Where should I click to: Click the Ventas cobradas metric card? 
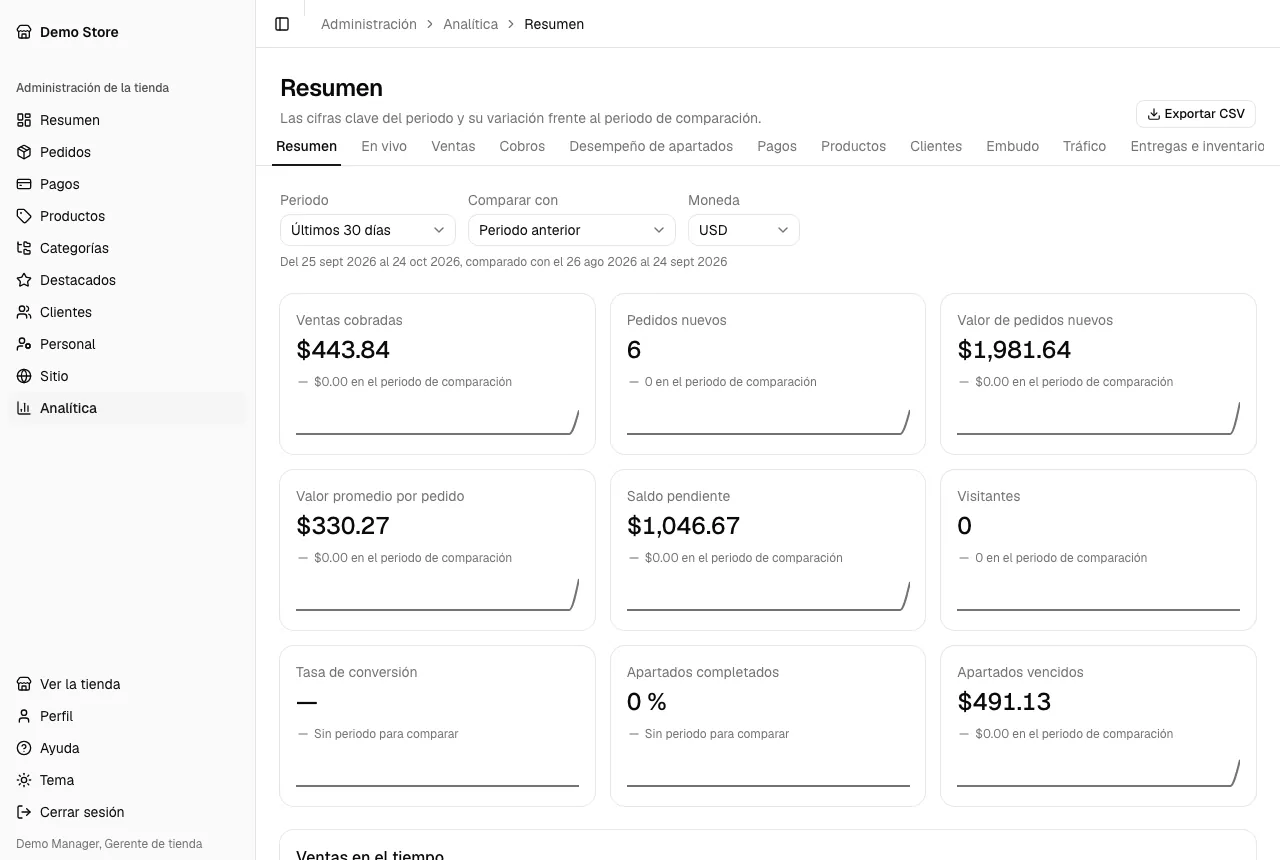(437, 374)
